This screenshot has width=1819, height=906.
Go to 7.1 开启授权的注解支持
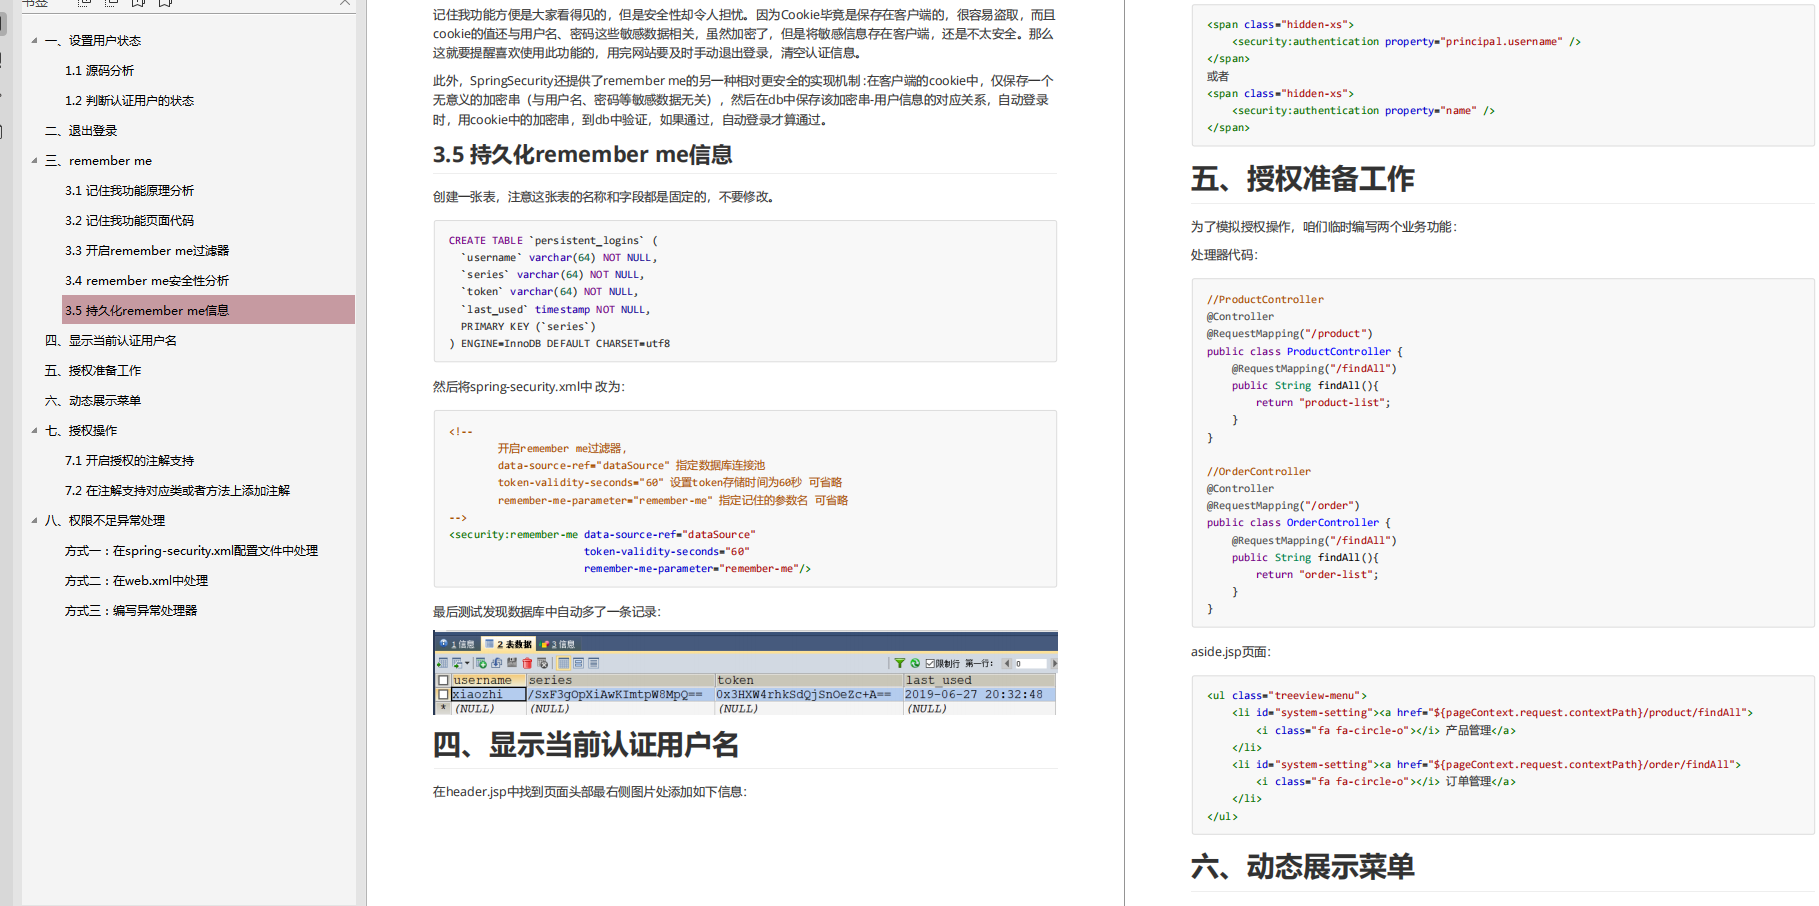click(x=129, y=460)
